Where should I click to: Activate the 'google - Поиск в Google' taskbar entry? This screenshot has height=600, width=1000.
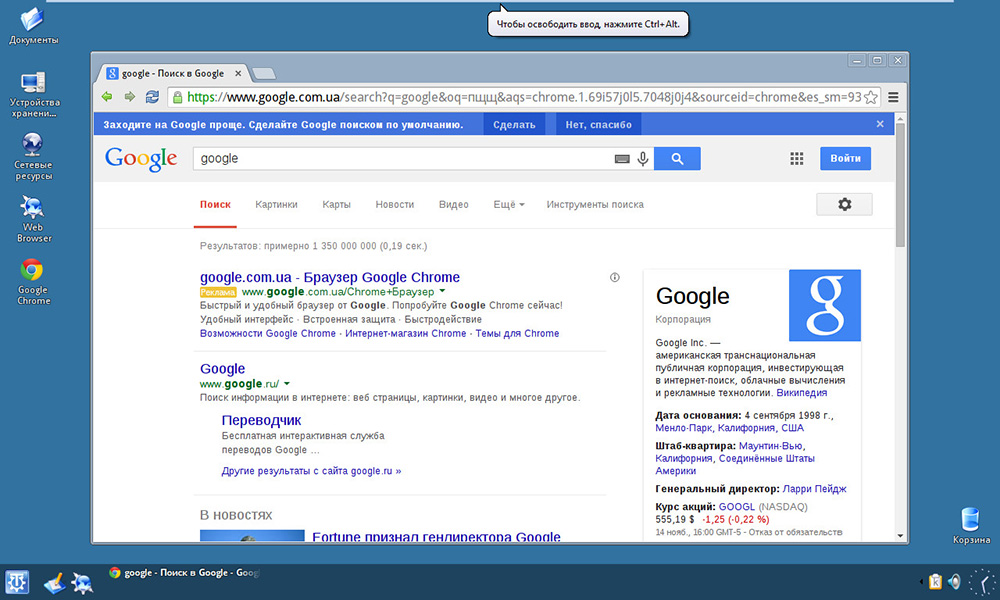pyautogui.click(x=184, y=573)
